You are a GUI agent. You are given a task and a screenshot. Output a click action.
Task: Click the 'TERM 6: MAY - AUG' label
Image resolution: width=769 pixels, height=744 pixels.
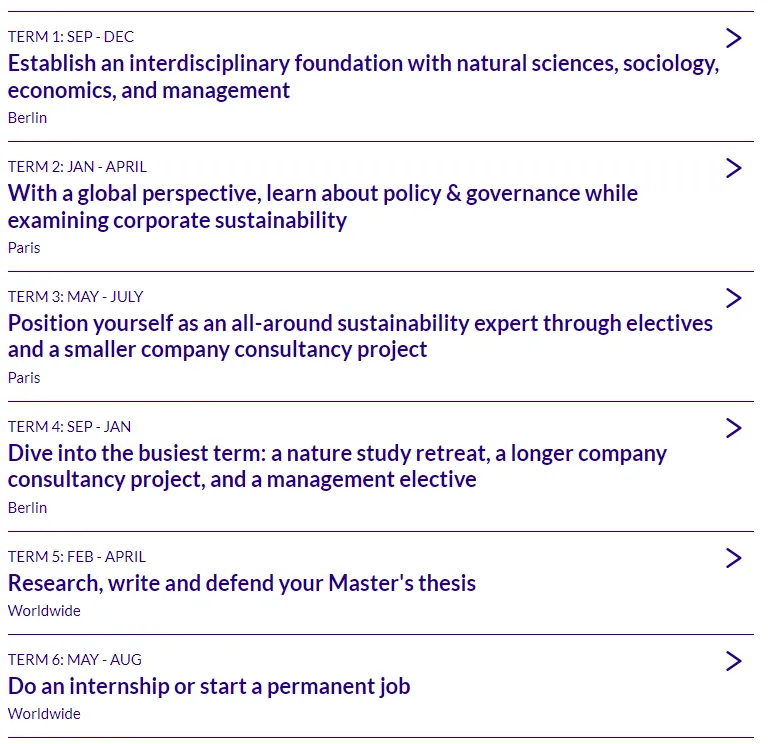tap(75, 660)
